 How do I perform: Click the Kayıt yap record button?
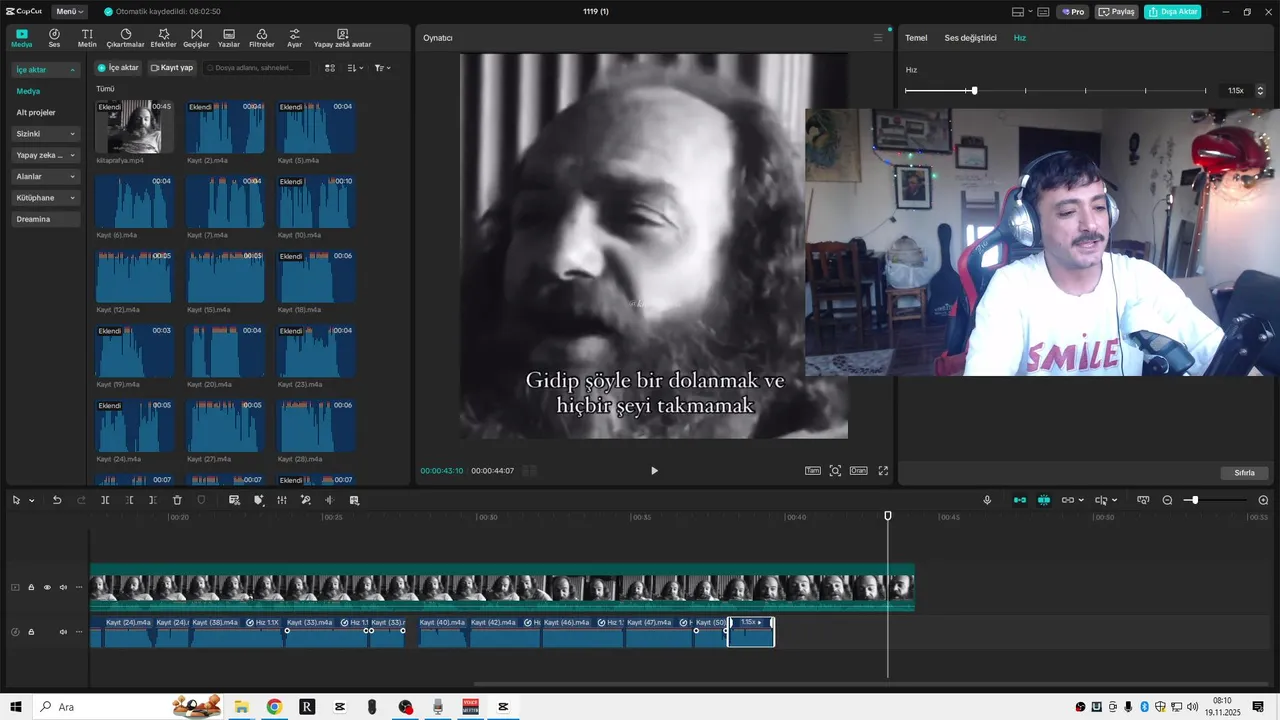pos(172,68)
